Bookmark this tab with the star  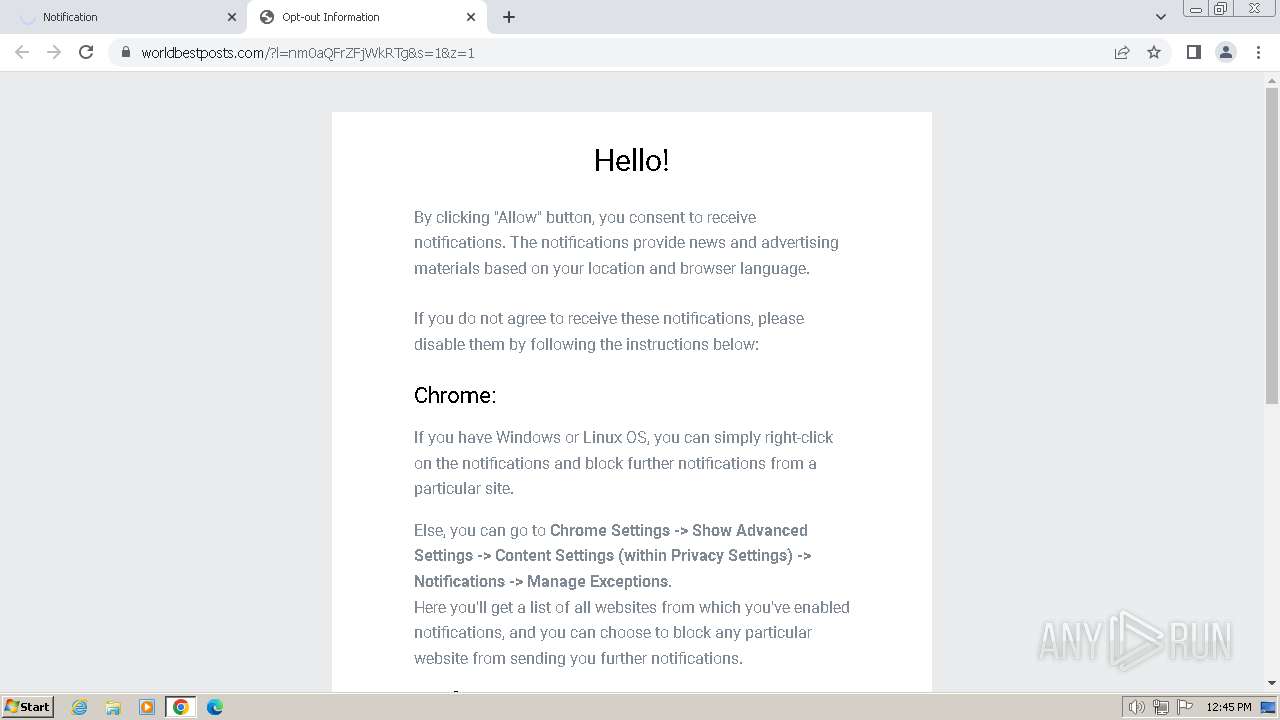click(1154, 52)
